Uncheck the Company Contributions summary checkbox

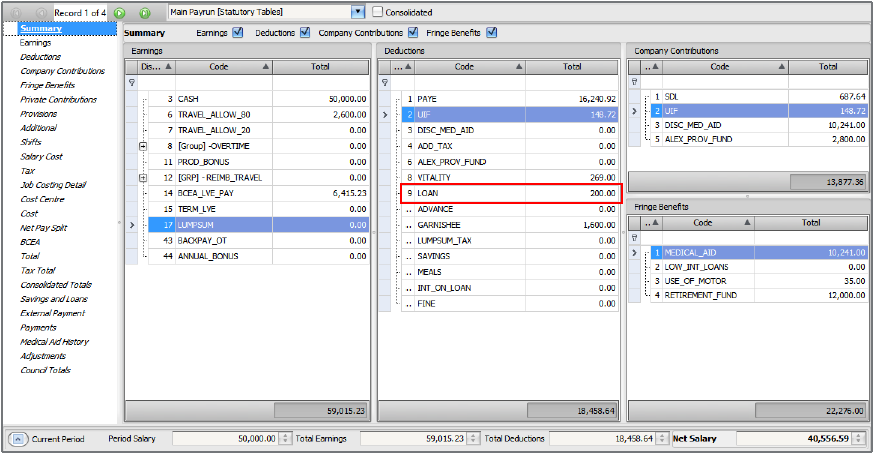(412, 32)
